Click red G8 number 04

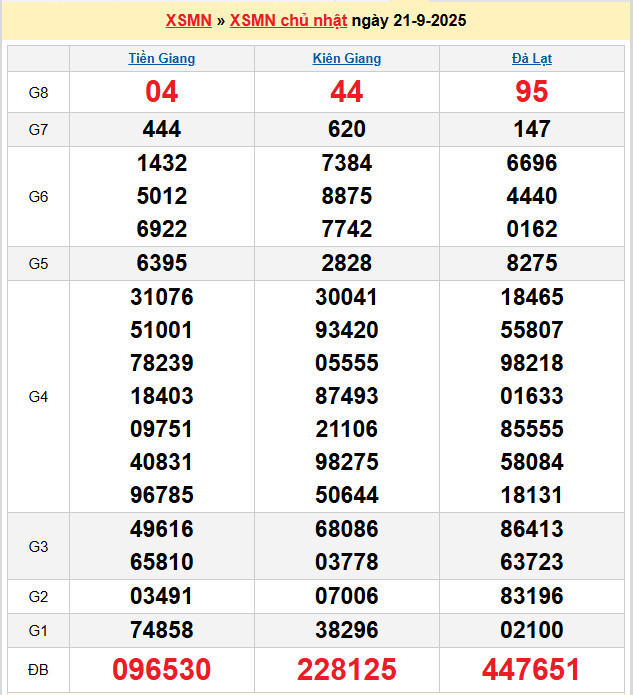coord(162,92)
